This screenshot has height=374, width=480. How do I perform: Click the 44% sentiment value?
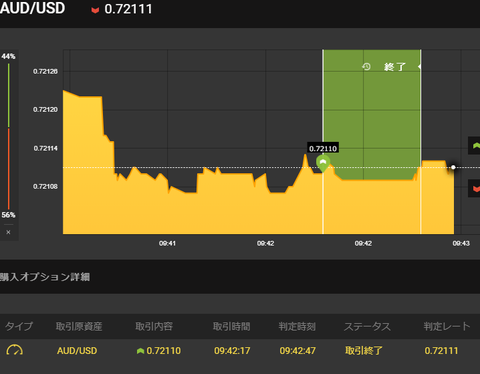tap(8, 56)
